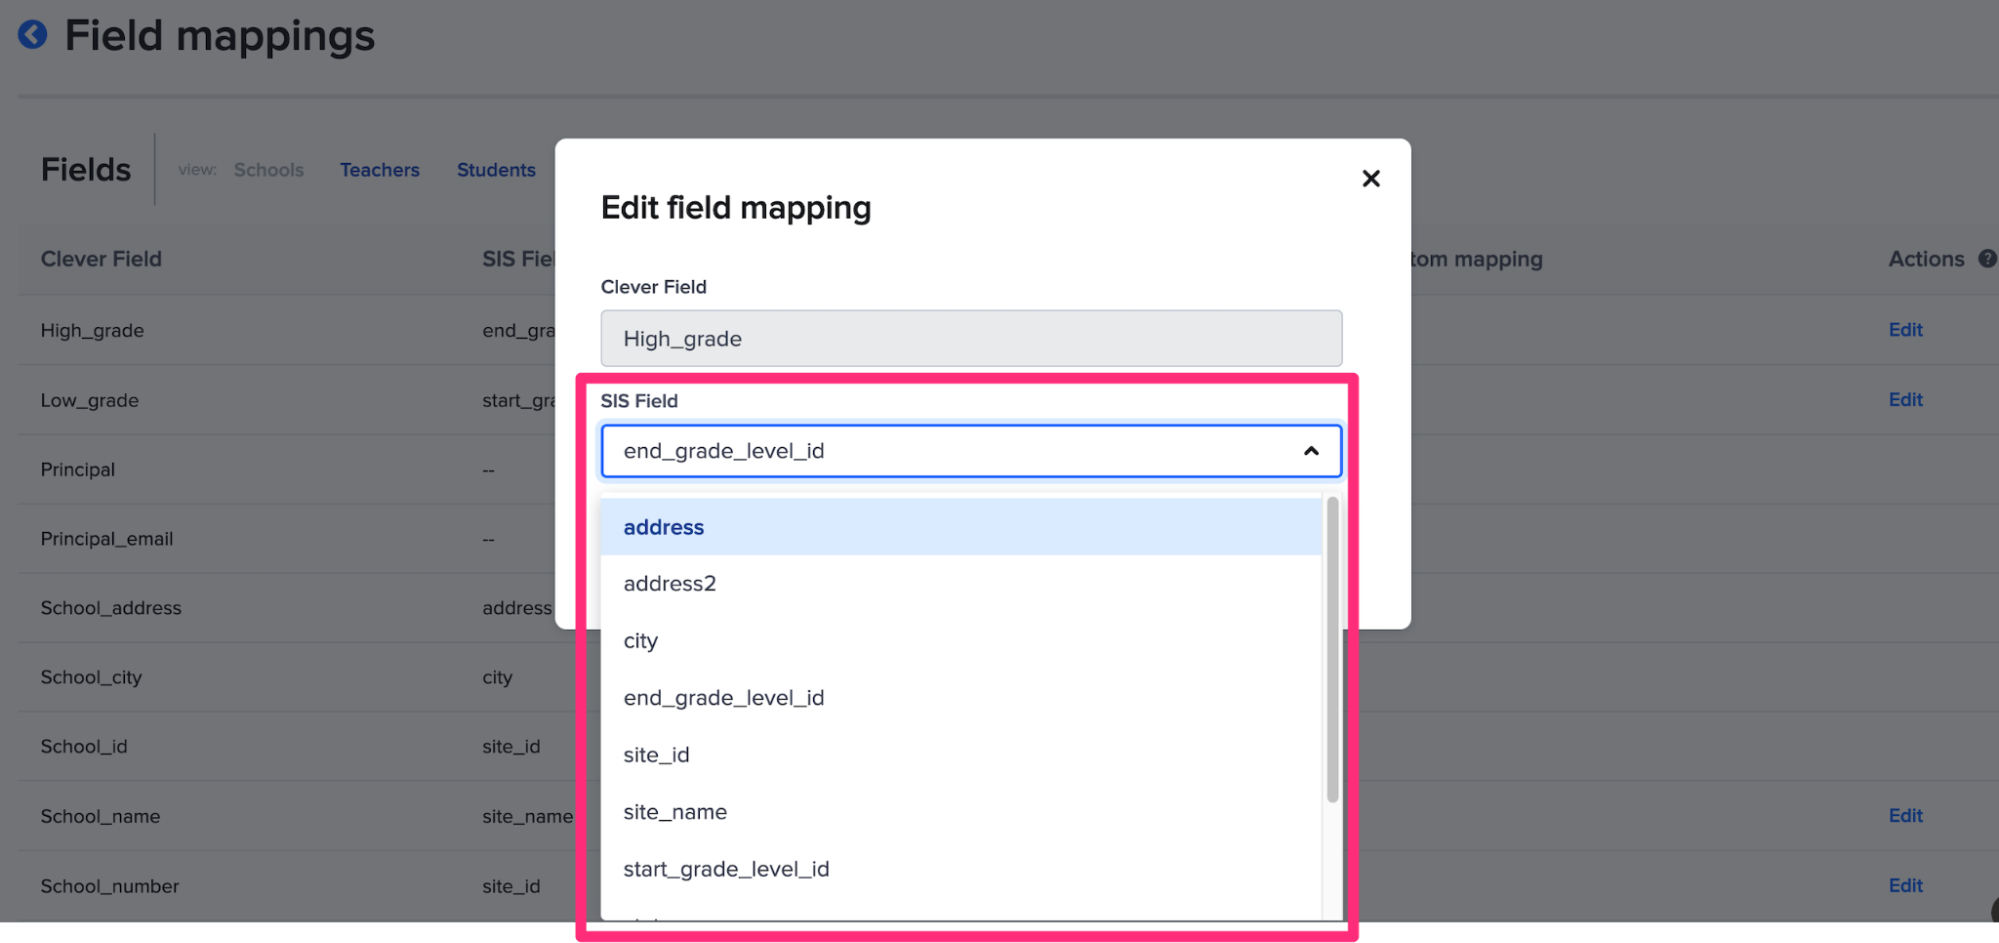Edit the High_grade field mapping
This screenshot has width=1999, height=943.
(x=1905, y=329)
